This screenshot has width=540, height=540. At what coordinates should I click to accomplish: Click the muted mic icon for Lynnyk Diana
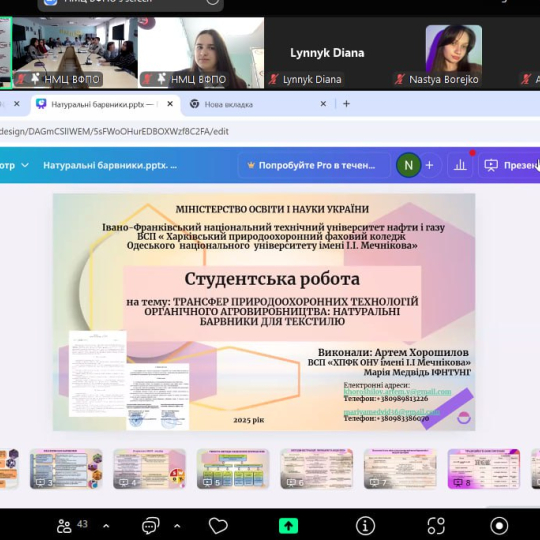pyautogui.click(x=274, y=80)
